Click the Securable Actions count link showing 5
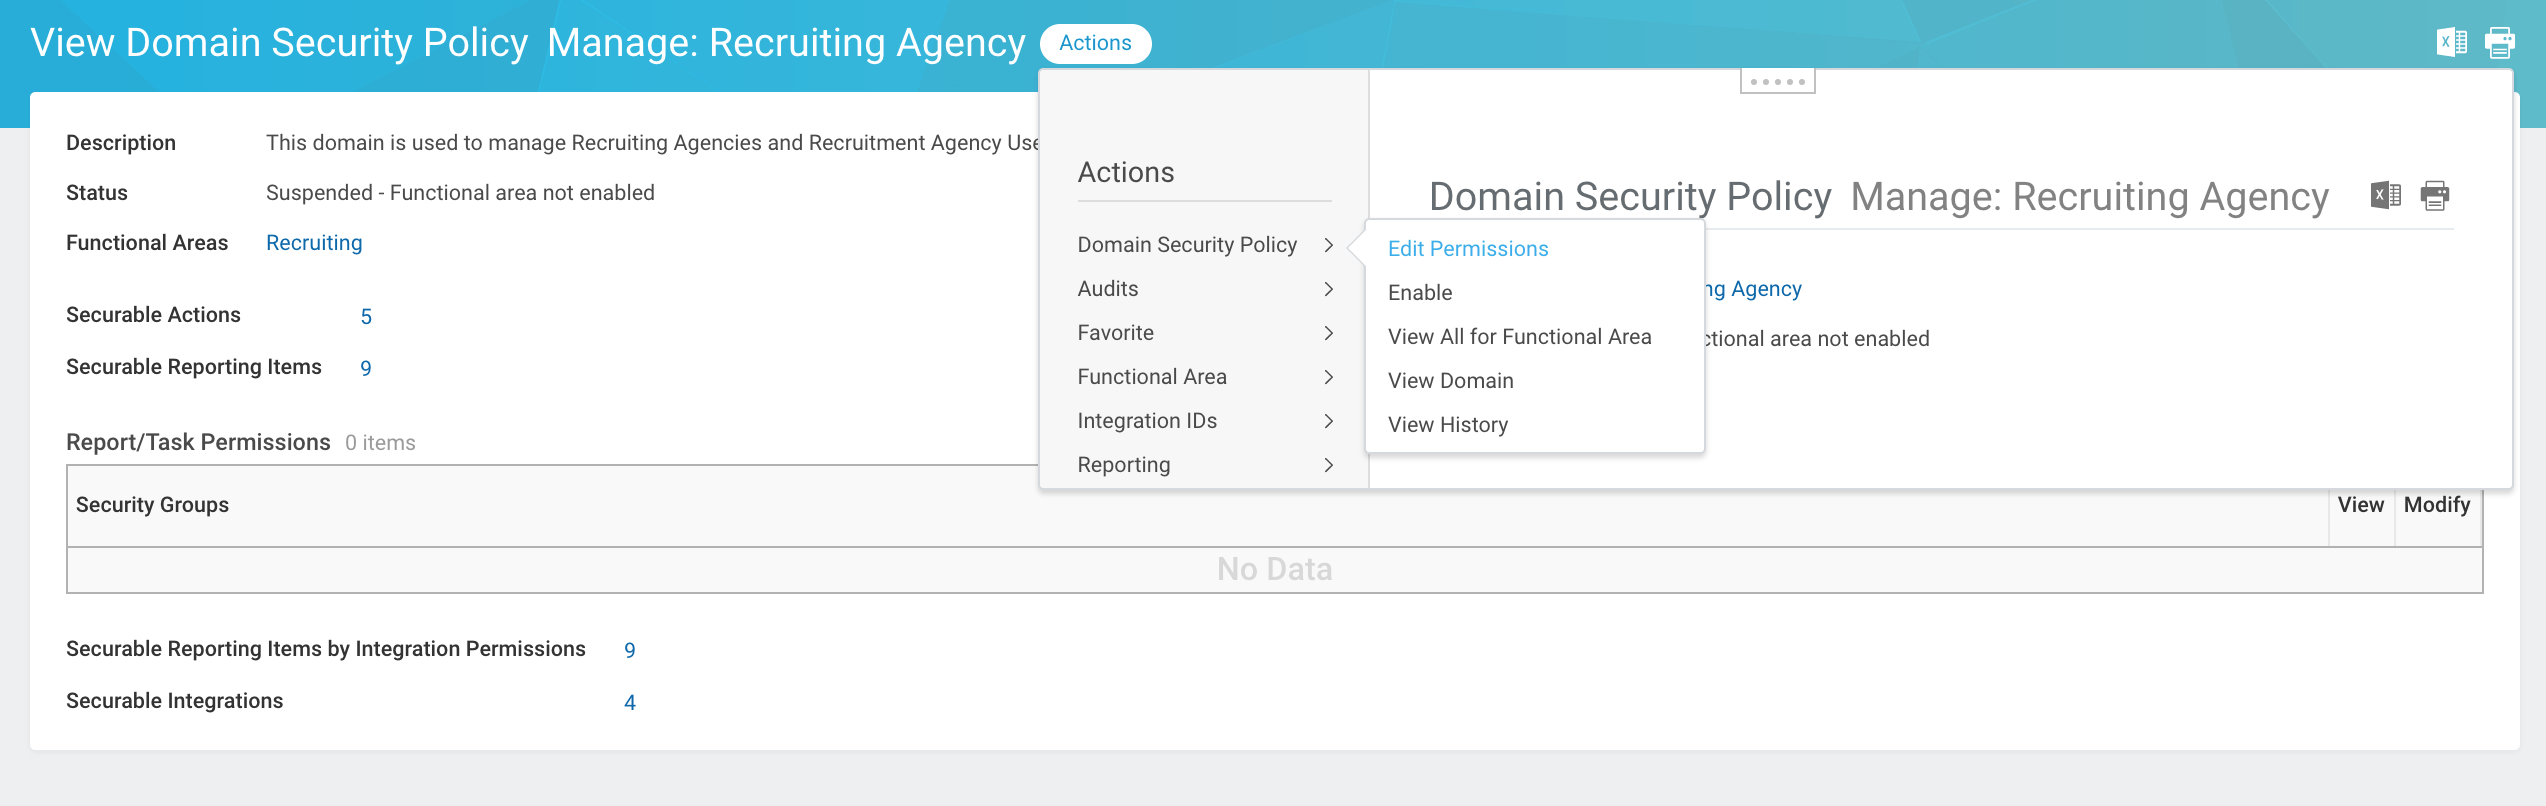Screen dimensions: 2546x806 click(366, 315)
